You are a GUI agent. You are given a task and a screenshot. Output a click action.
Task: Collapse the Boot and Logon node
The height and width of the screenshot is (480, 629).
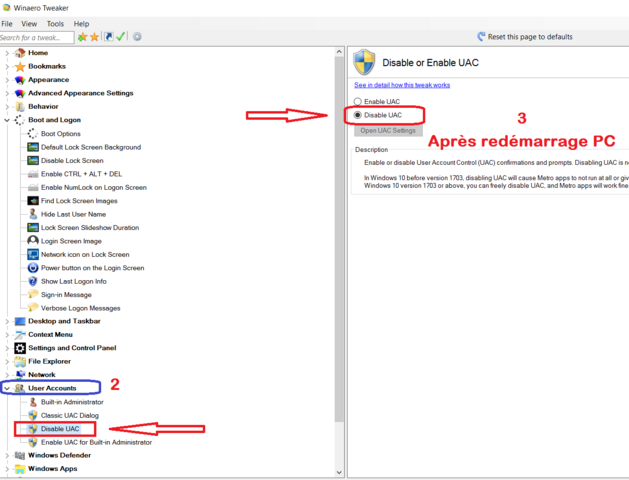coord(7,120)
